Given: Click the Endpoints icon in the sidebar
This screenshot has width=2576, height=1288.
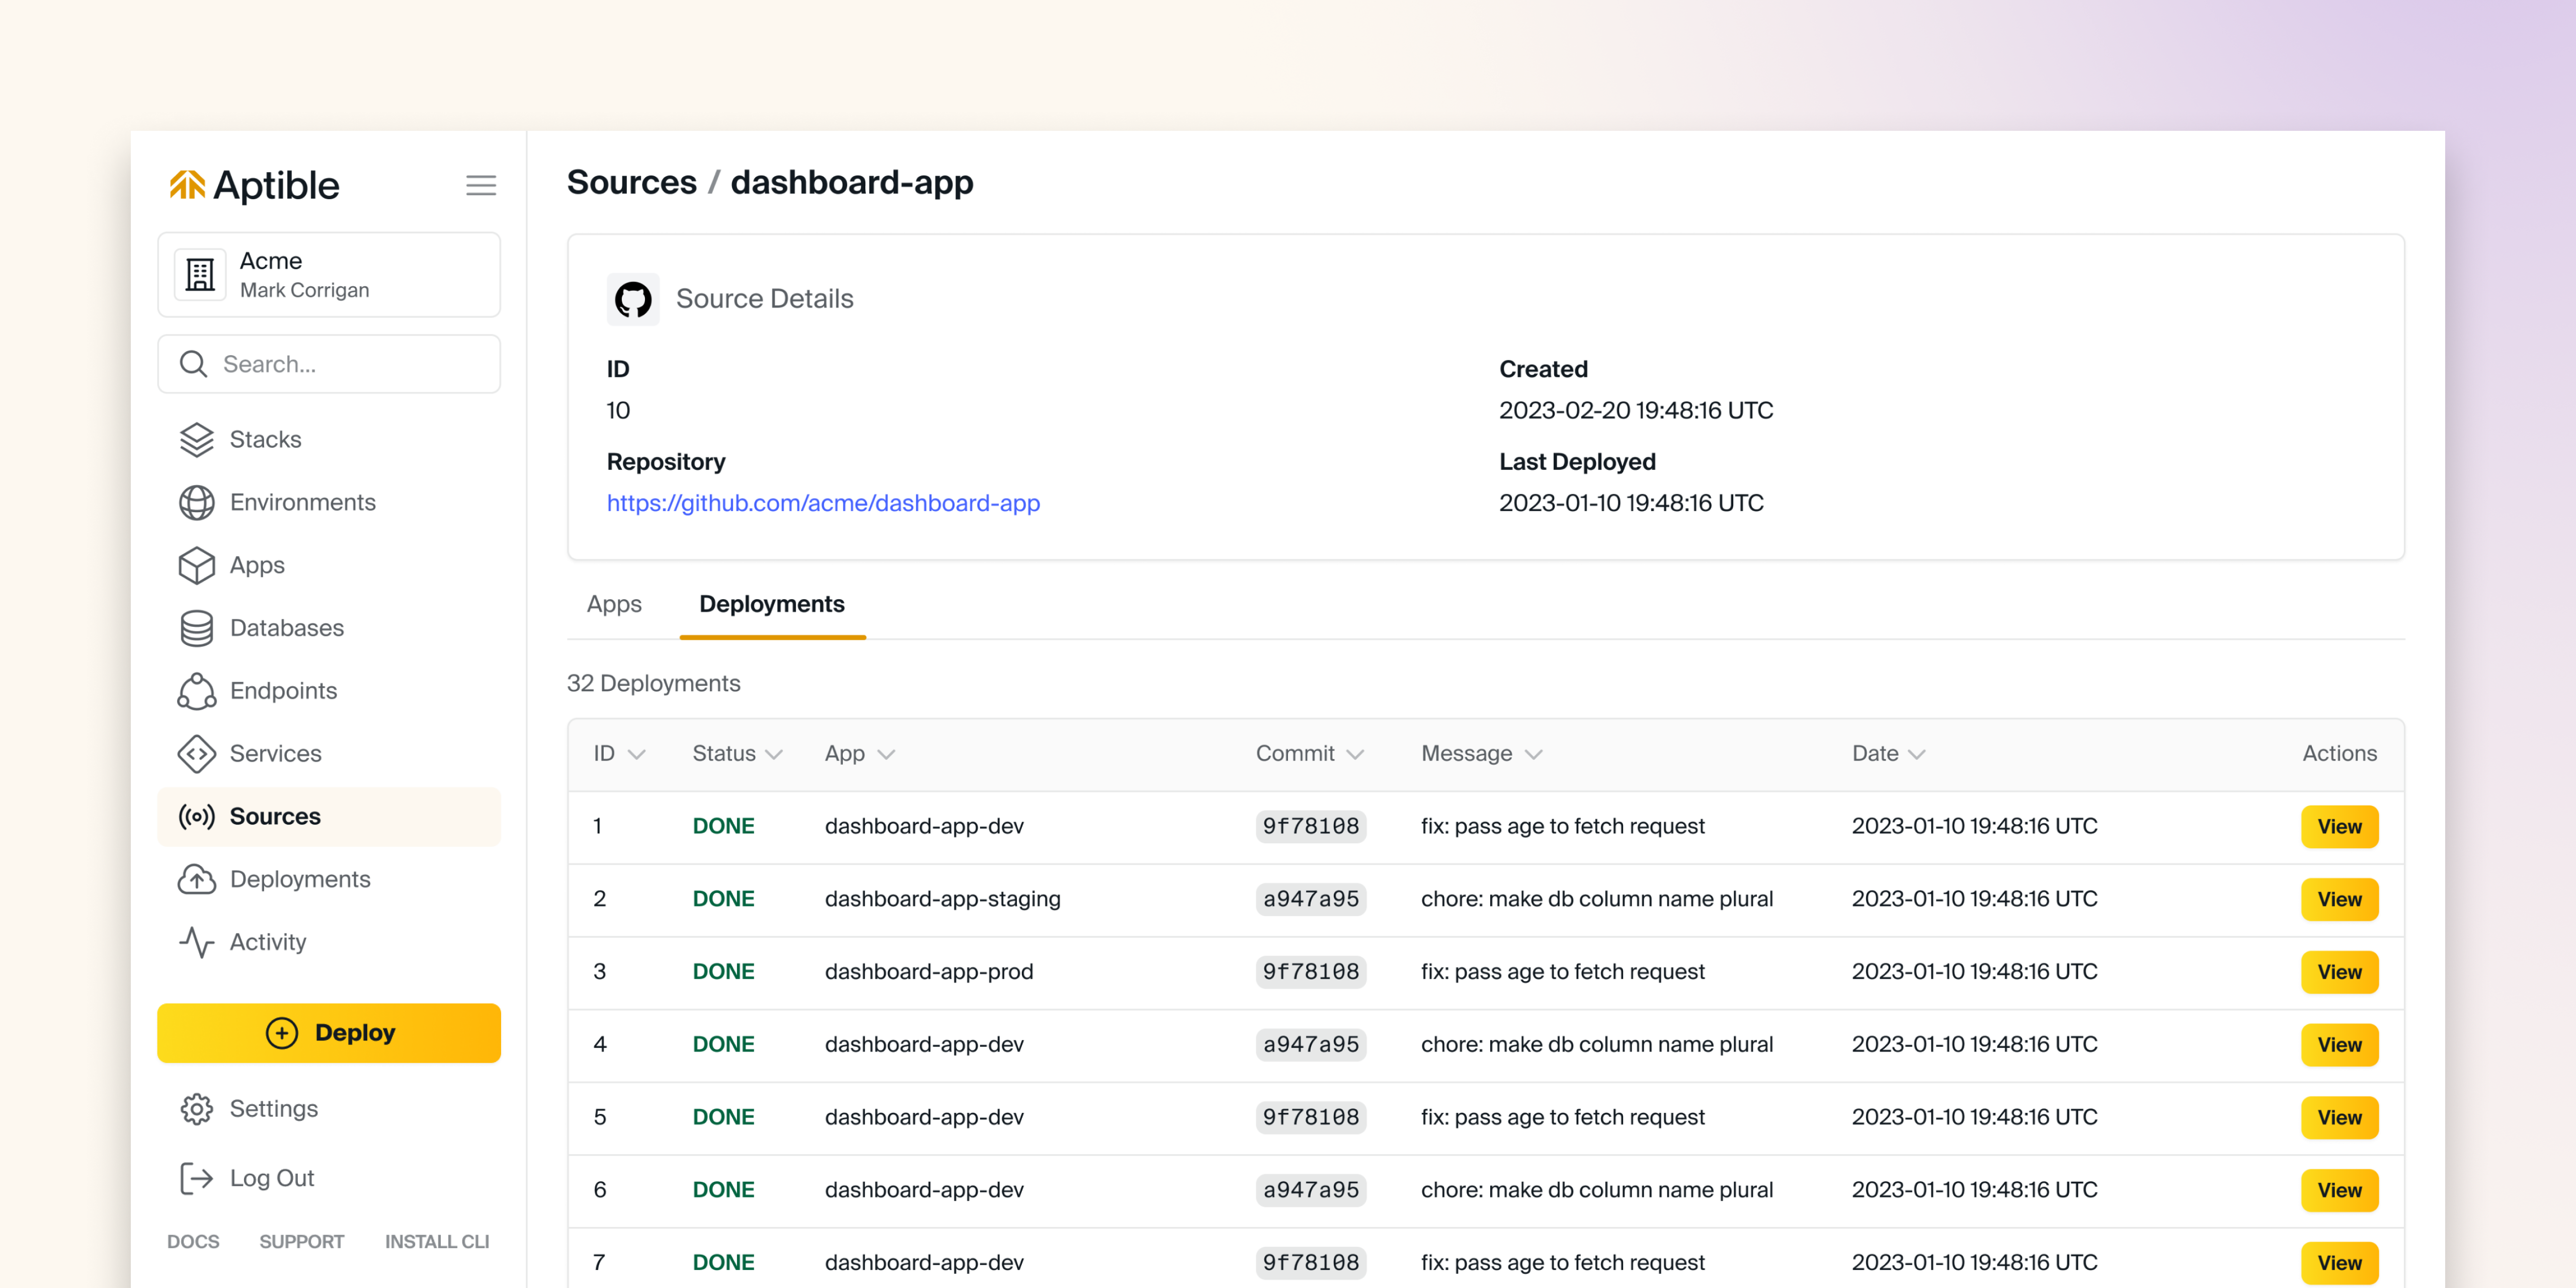Looking at the screenshot, I should point(196,691).
